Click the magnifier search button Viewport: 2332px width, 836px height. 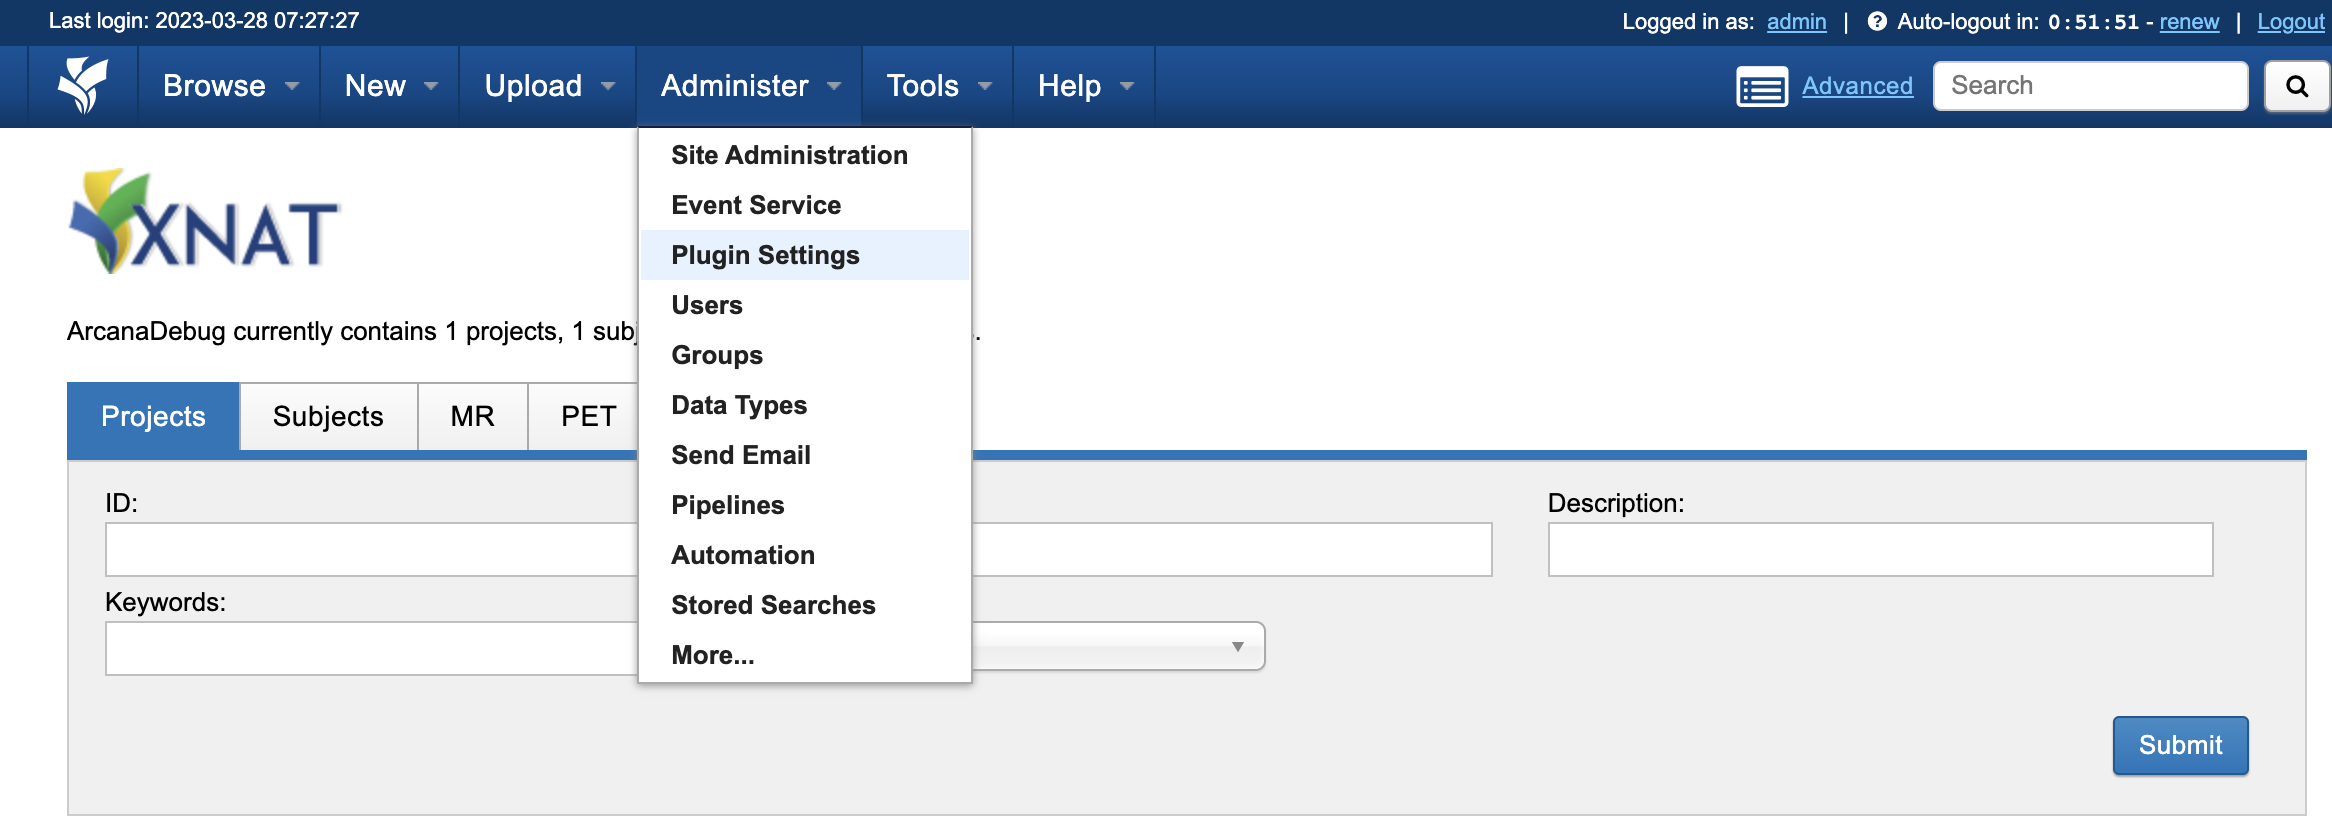(x=2297, y=86)
